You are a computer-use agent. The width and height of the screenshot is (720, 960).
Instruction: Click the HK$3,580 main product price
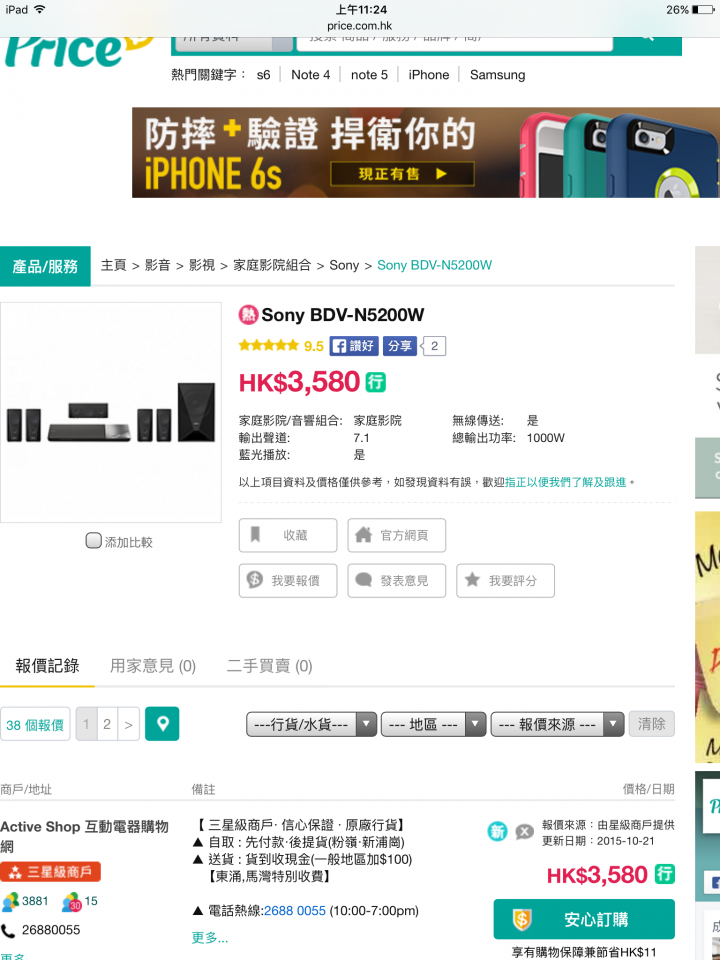pyautogui.click(x=299, y=382)
